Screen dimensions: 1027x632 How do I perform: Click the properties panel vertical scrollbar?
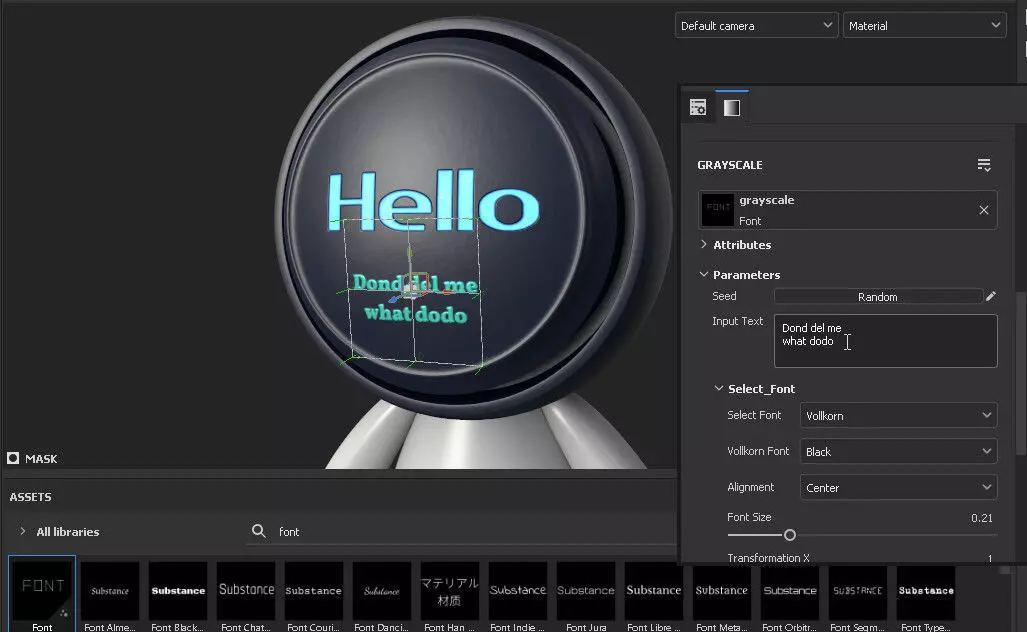point(1021,373)
